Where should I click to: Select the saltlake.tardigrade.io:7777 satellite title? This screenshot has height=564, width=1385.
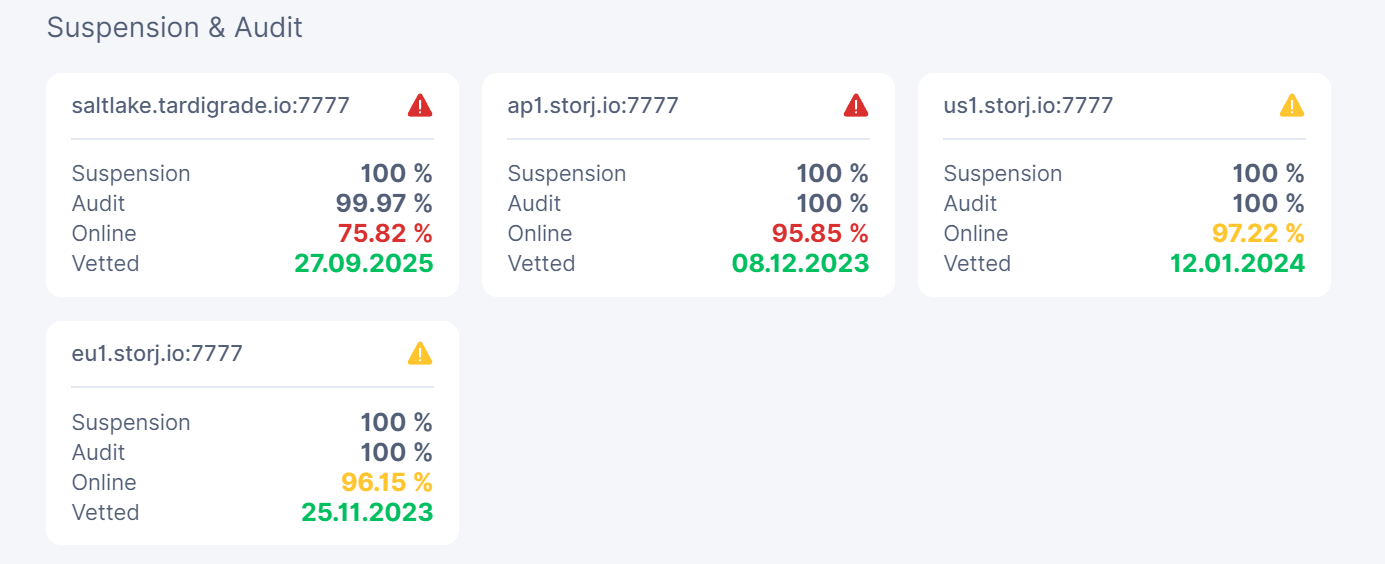(x=210, y=105)
